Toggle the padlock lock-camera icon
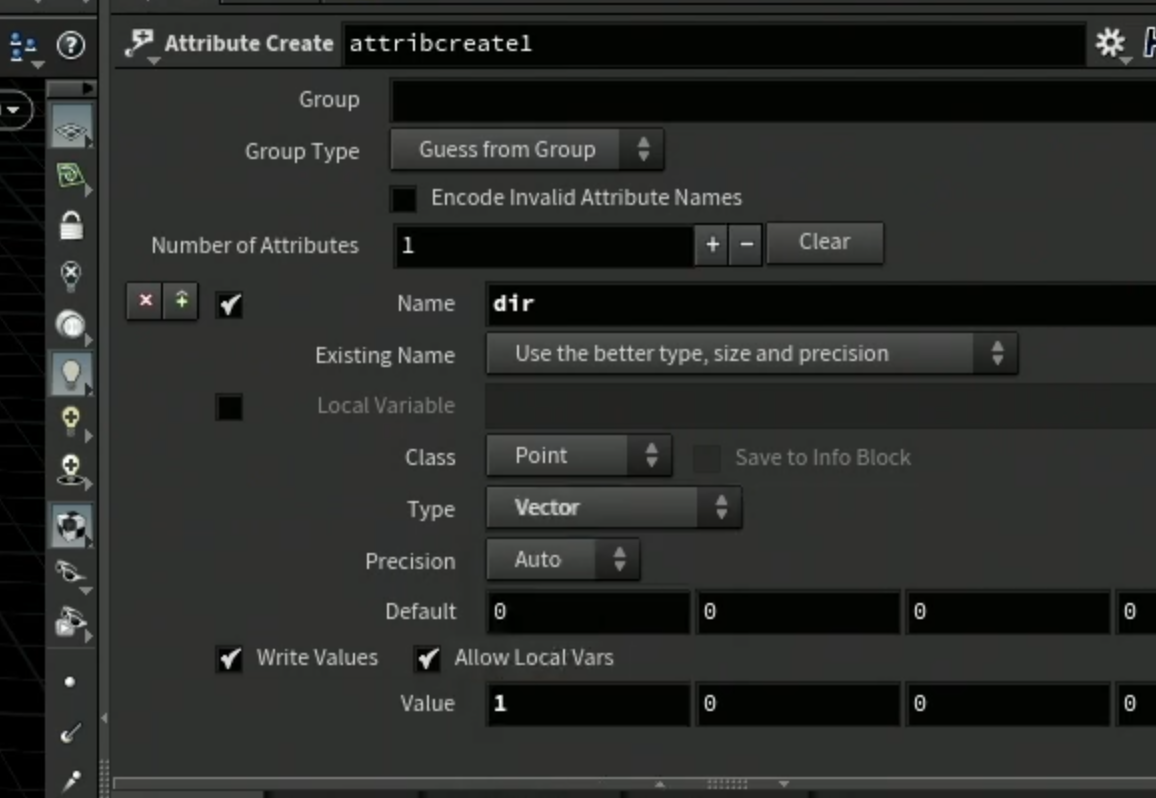The image size is (1156, 798). (71, 226)
